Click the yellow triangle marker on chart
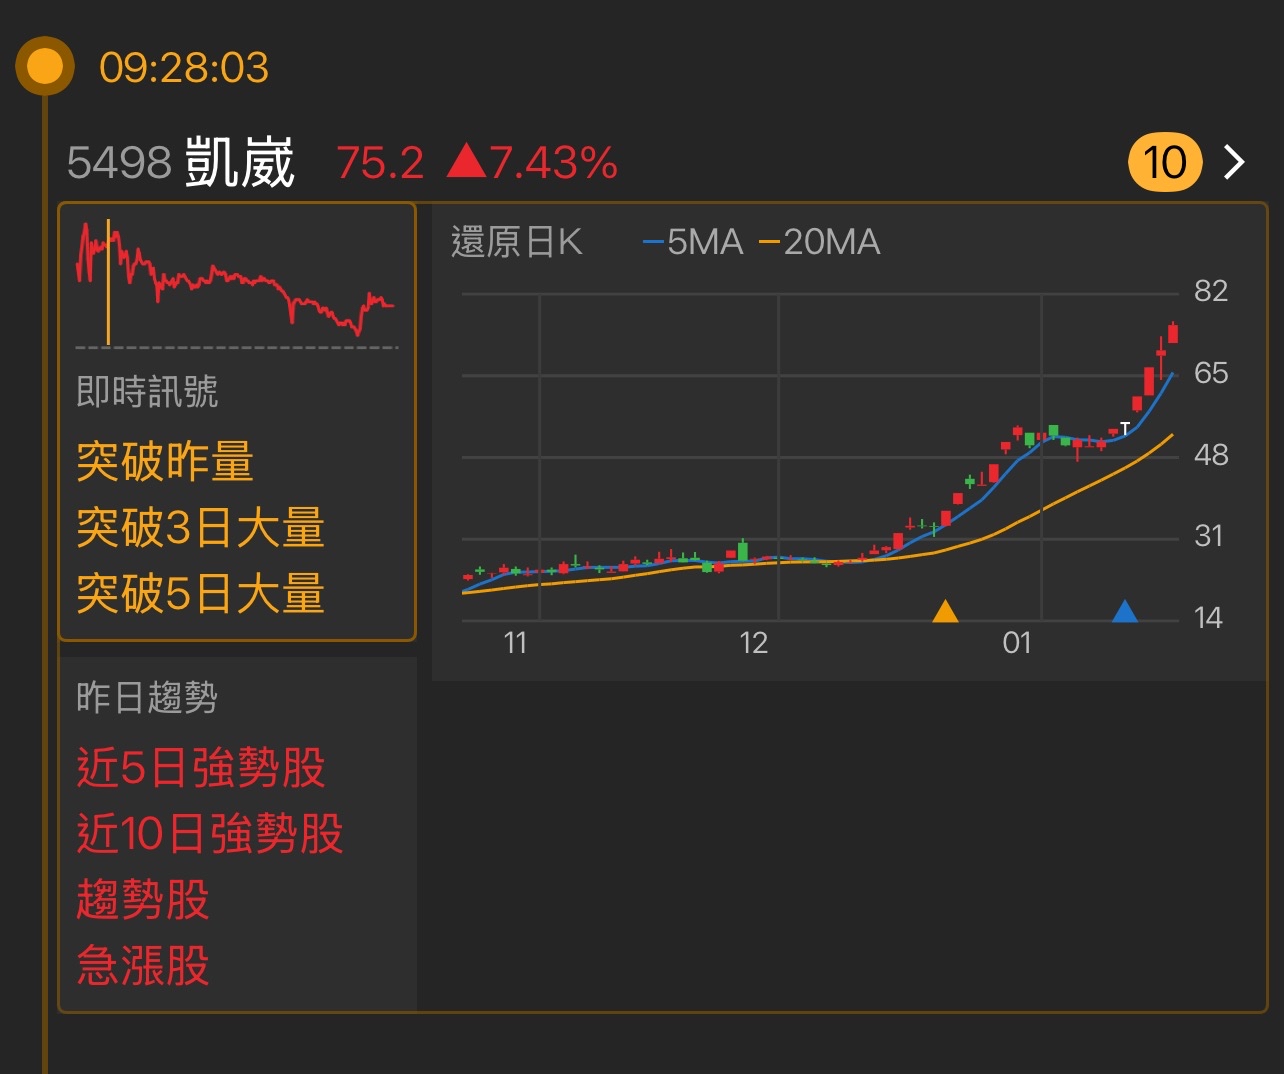This screenshot has width=1284, height=1074. [x=945, y=611]
